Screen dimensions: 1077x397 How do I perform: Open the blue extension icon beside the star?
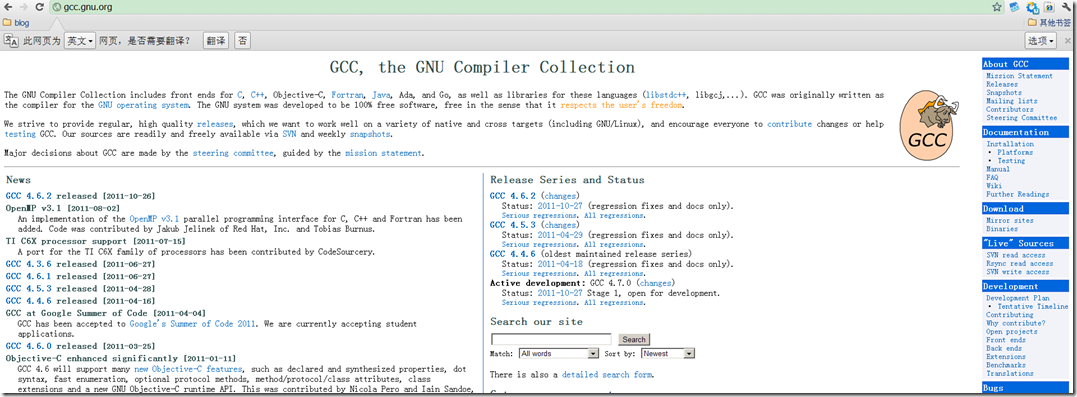point(1014,8)
